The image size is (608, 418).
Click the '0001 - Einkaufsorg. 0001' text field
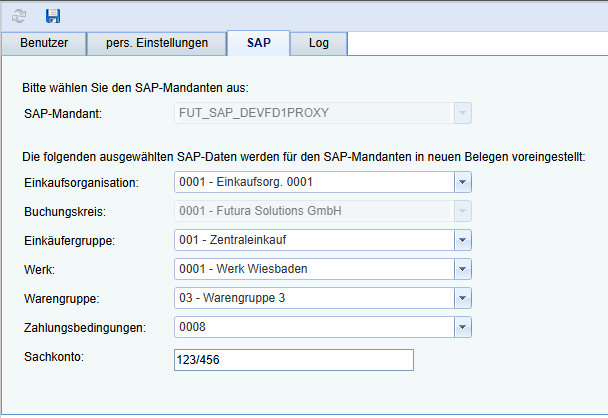(x=313, y=182)
